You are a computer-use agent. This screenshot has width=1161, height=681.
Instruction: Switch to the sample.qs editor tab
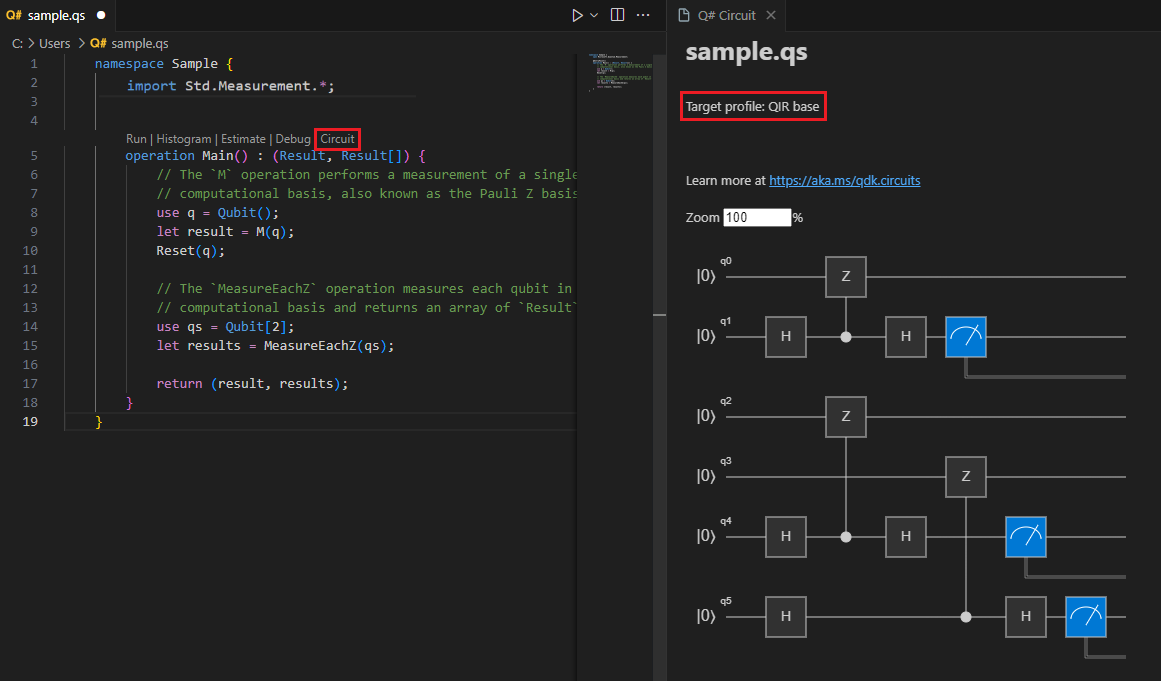pyautogui.click(x=56, y=15)
